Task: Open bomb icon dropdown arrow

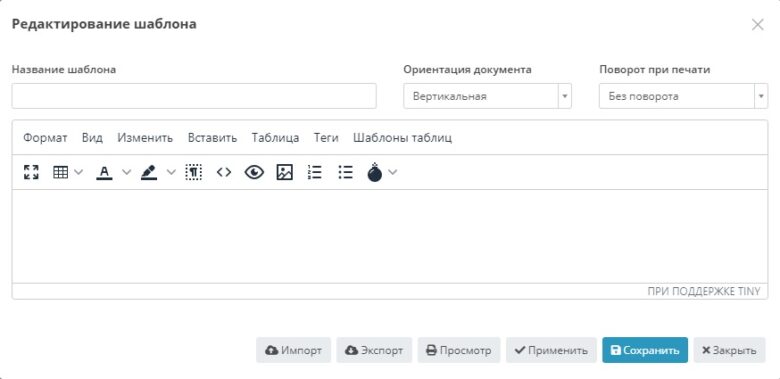Action: pyautogui.click(x=393, y=172)
